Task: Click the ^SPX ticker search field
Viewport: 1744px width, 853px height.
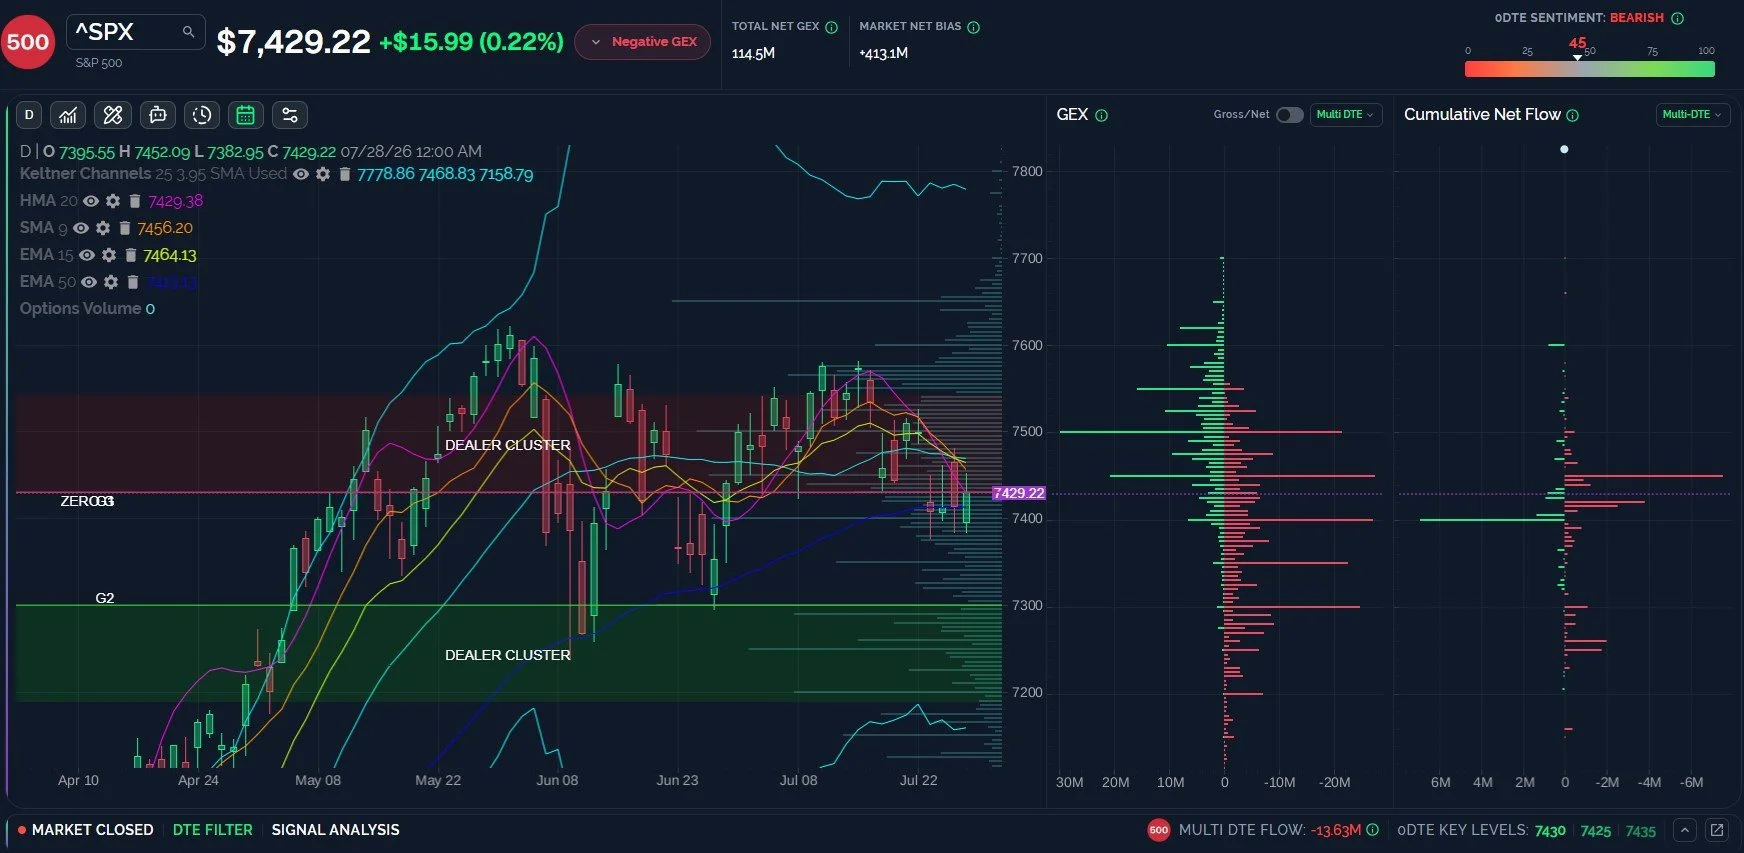Action: [x=136, y=32]
